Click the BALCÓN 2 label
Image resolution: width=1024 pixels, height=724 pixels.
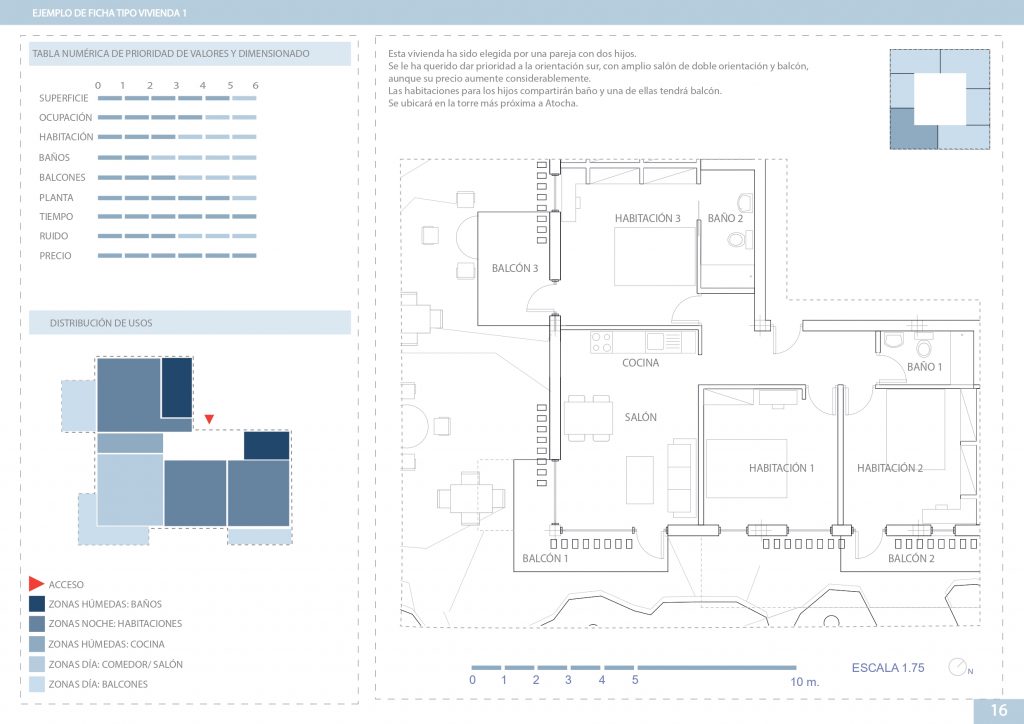point(911,558)
